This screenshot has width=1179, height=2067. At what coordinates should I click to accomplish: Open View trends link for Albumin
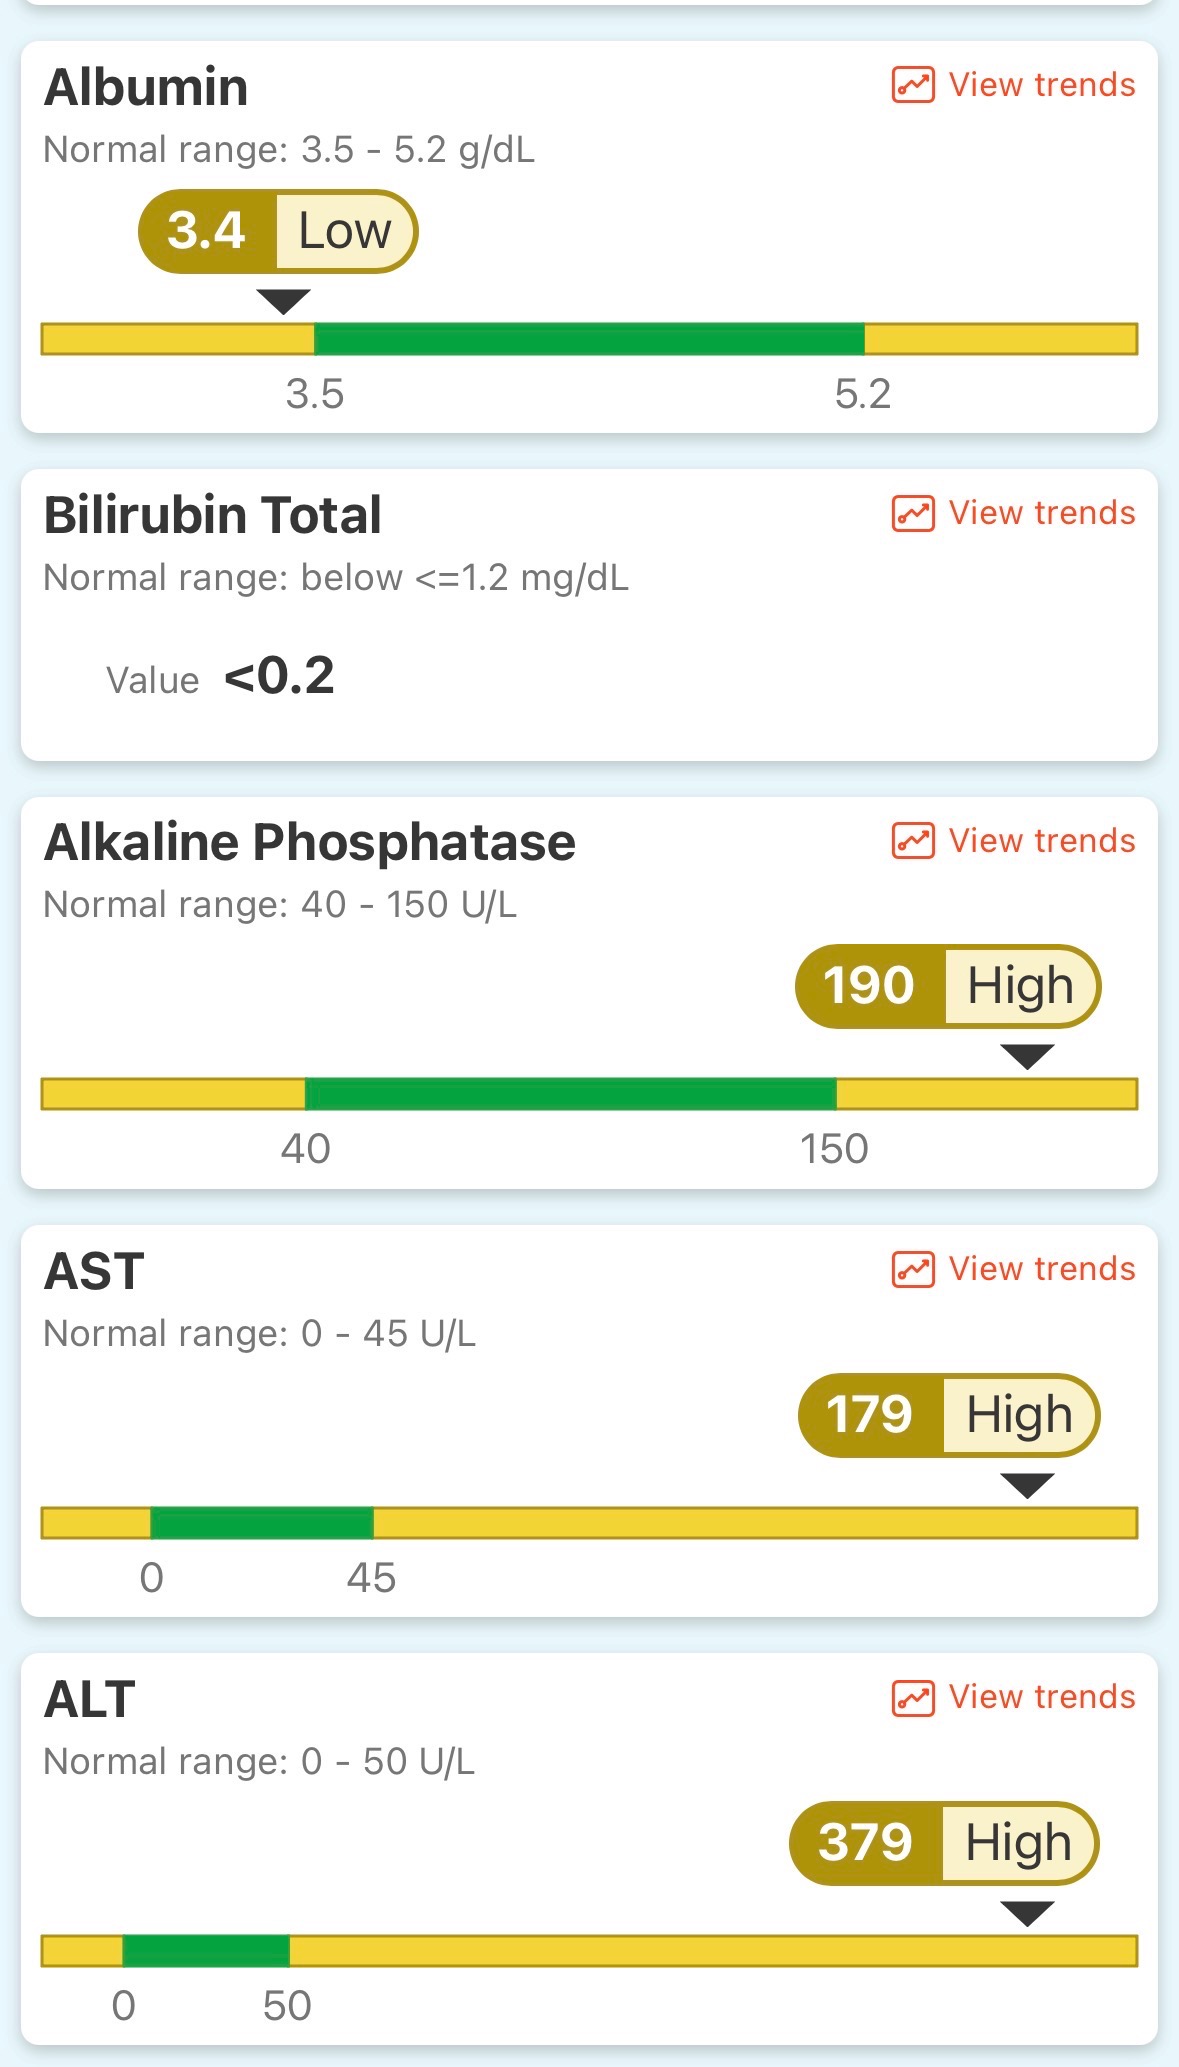1041,85
